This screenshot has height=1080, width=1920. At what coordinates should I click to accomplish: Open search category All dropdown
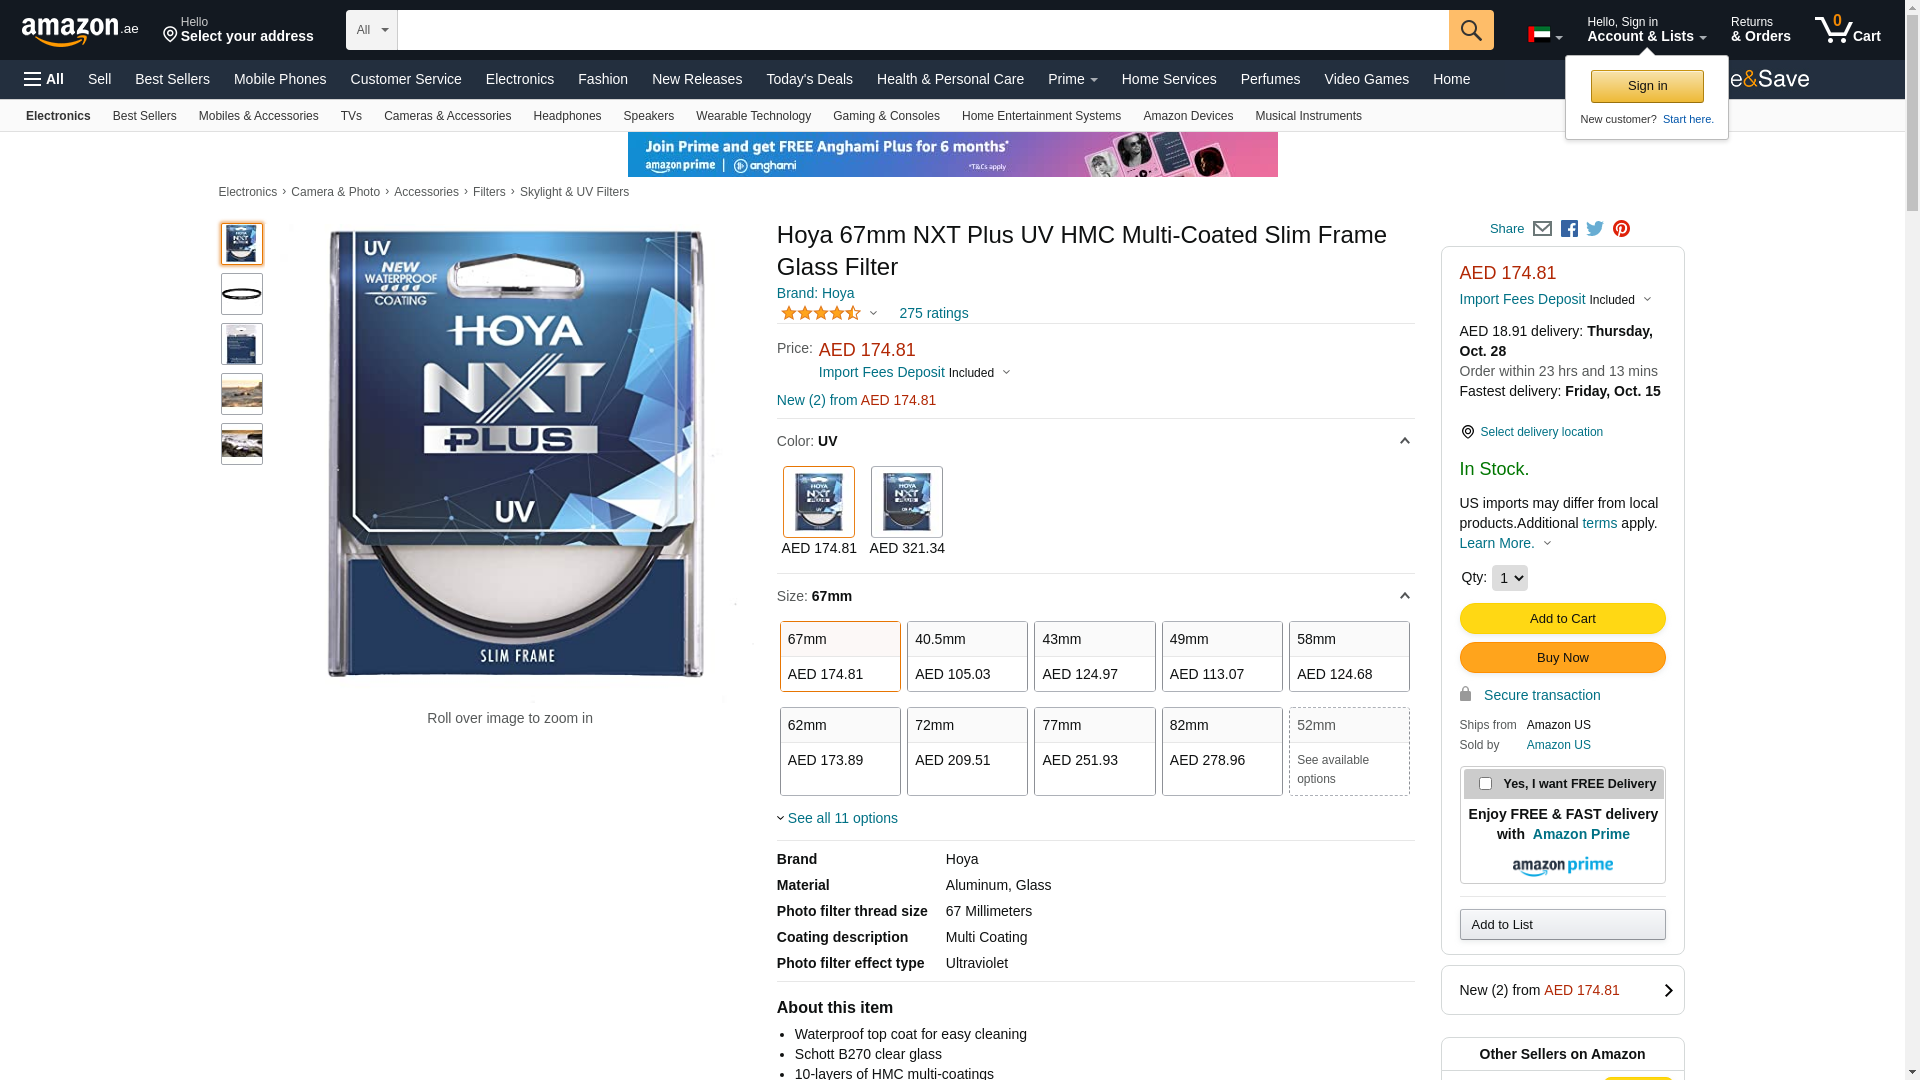point(371,30)
